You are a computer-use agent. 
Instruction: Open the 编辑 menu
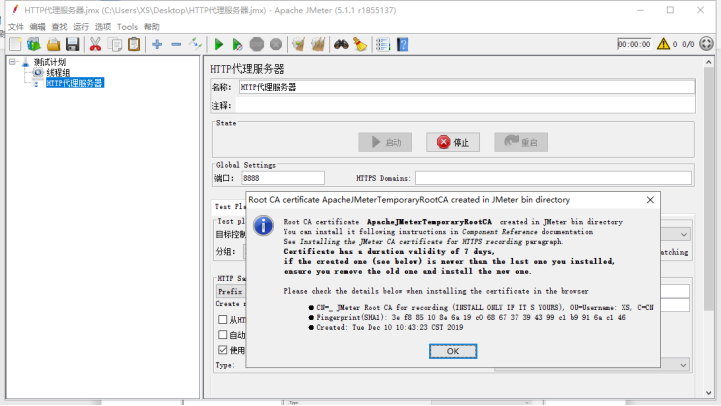click(38, 27)
